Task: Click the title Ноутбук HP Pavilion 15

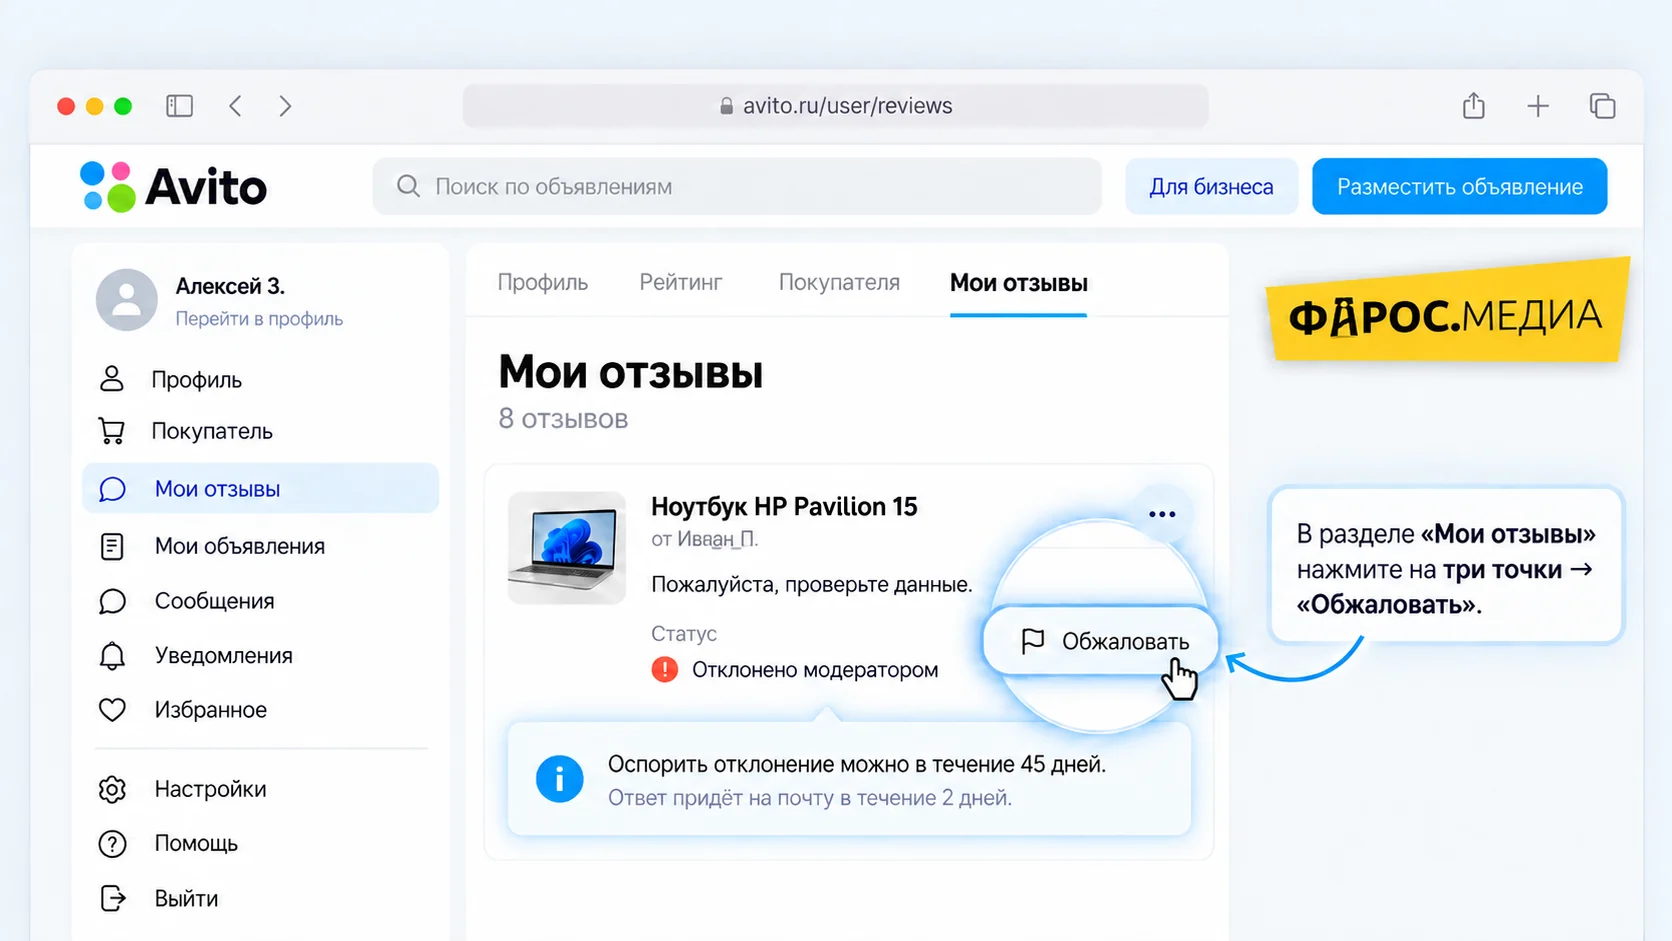Action: tap(784, 507)
